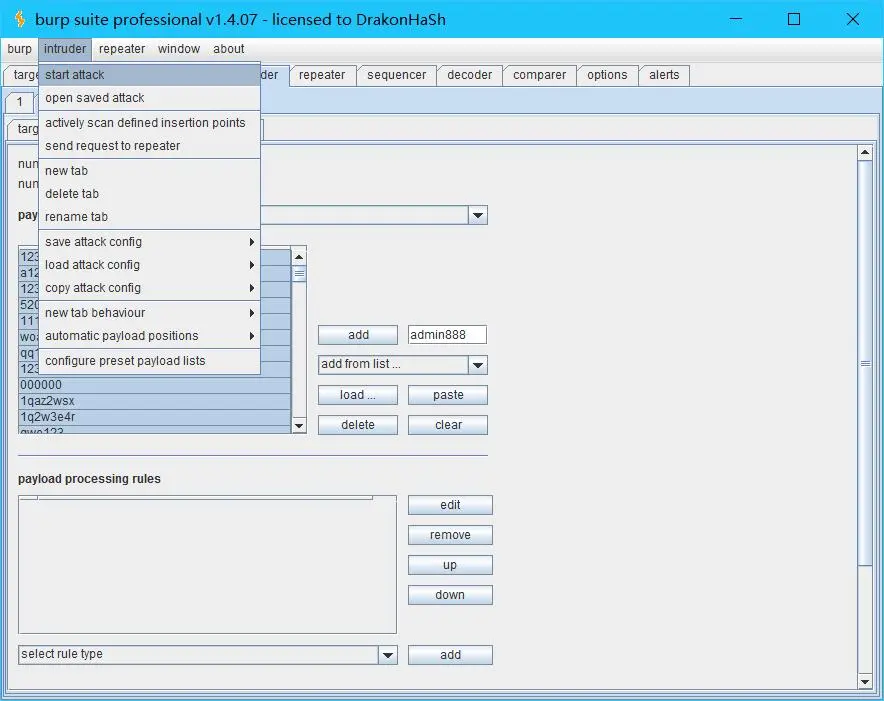Open the payload set type dropdown arrow
The height and width of the screenshot is (701, 884).
(478, 215)
